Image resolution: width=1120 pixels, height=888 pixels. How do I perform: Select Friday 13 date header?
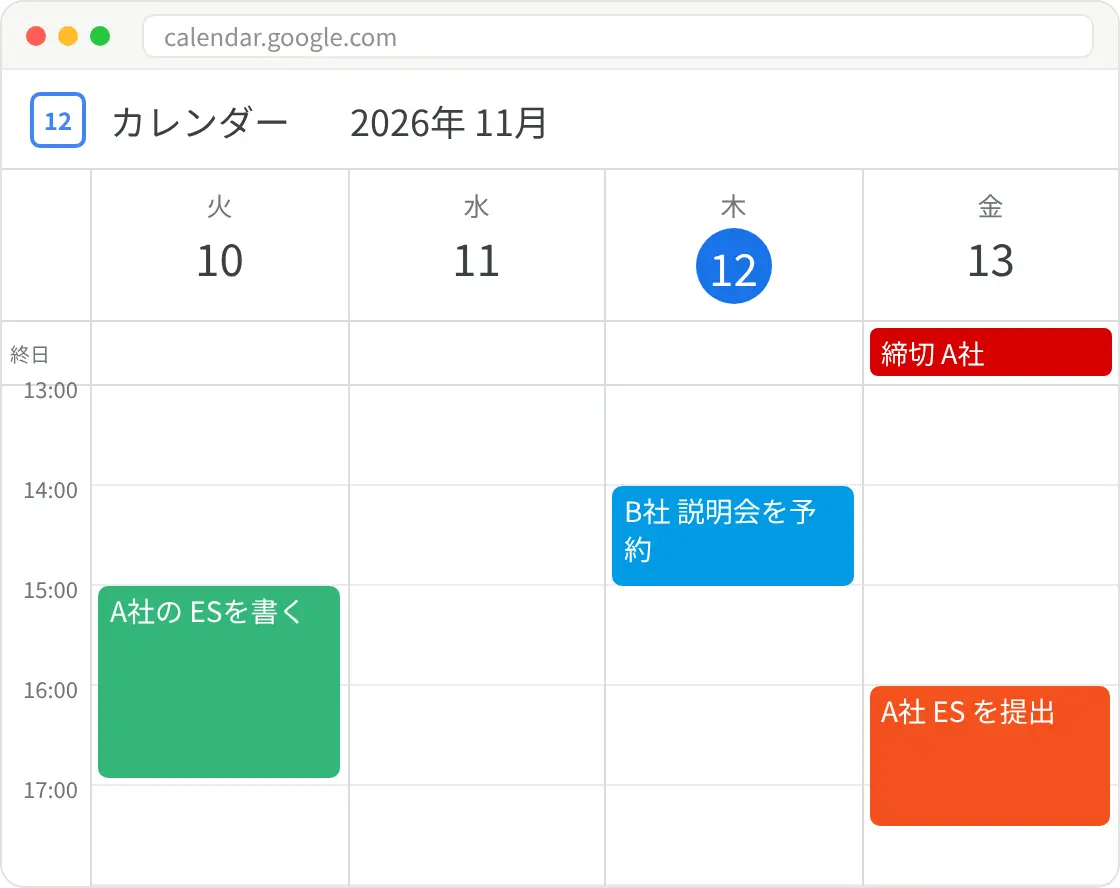click(x=991, y=261)
